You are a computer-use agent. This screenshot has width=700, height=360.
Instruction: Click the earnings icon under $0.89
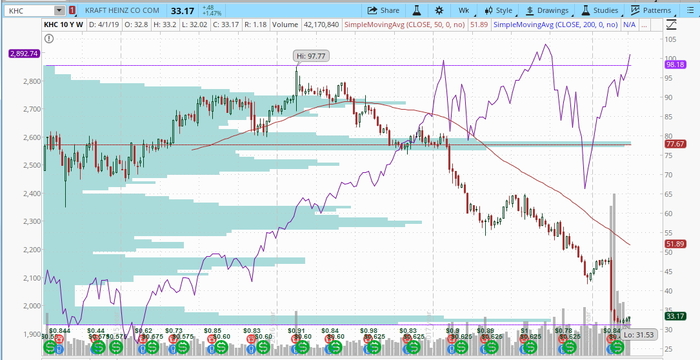click(484, 339)
